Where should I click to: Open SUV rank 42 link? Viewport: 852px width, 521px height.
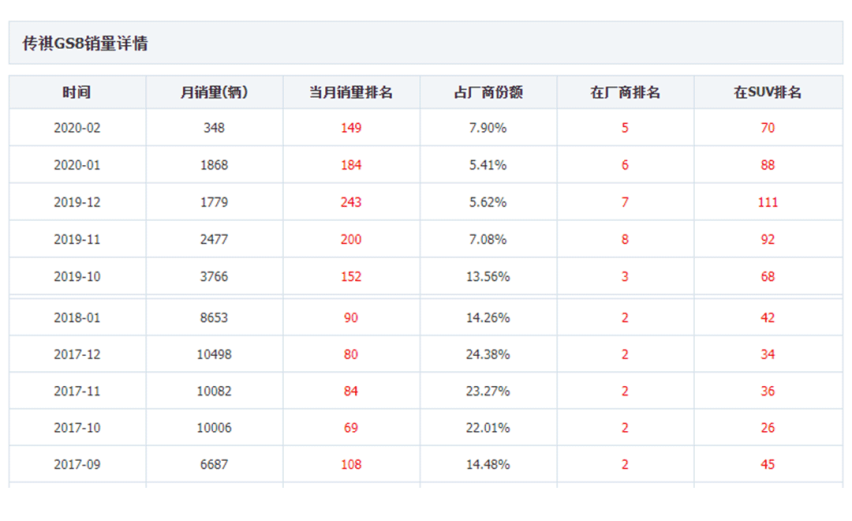[768, 318]
